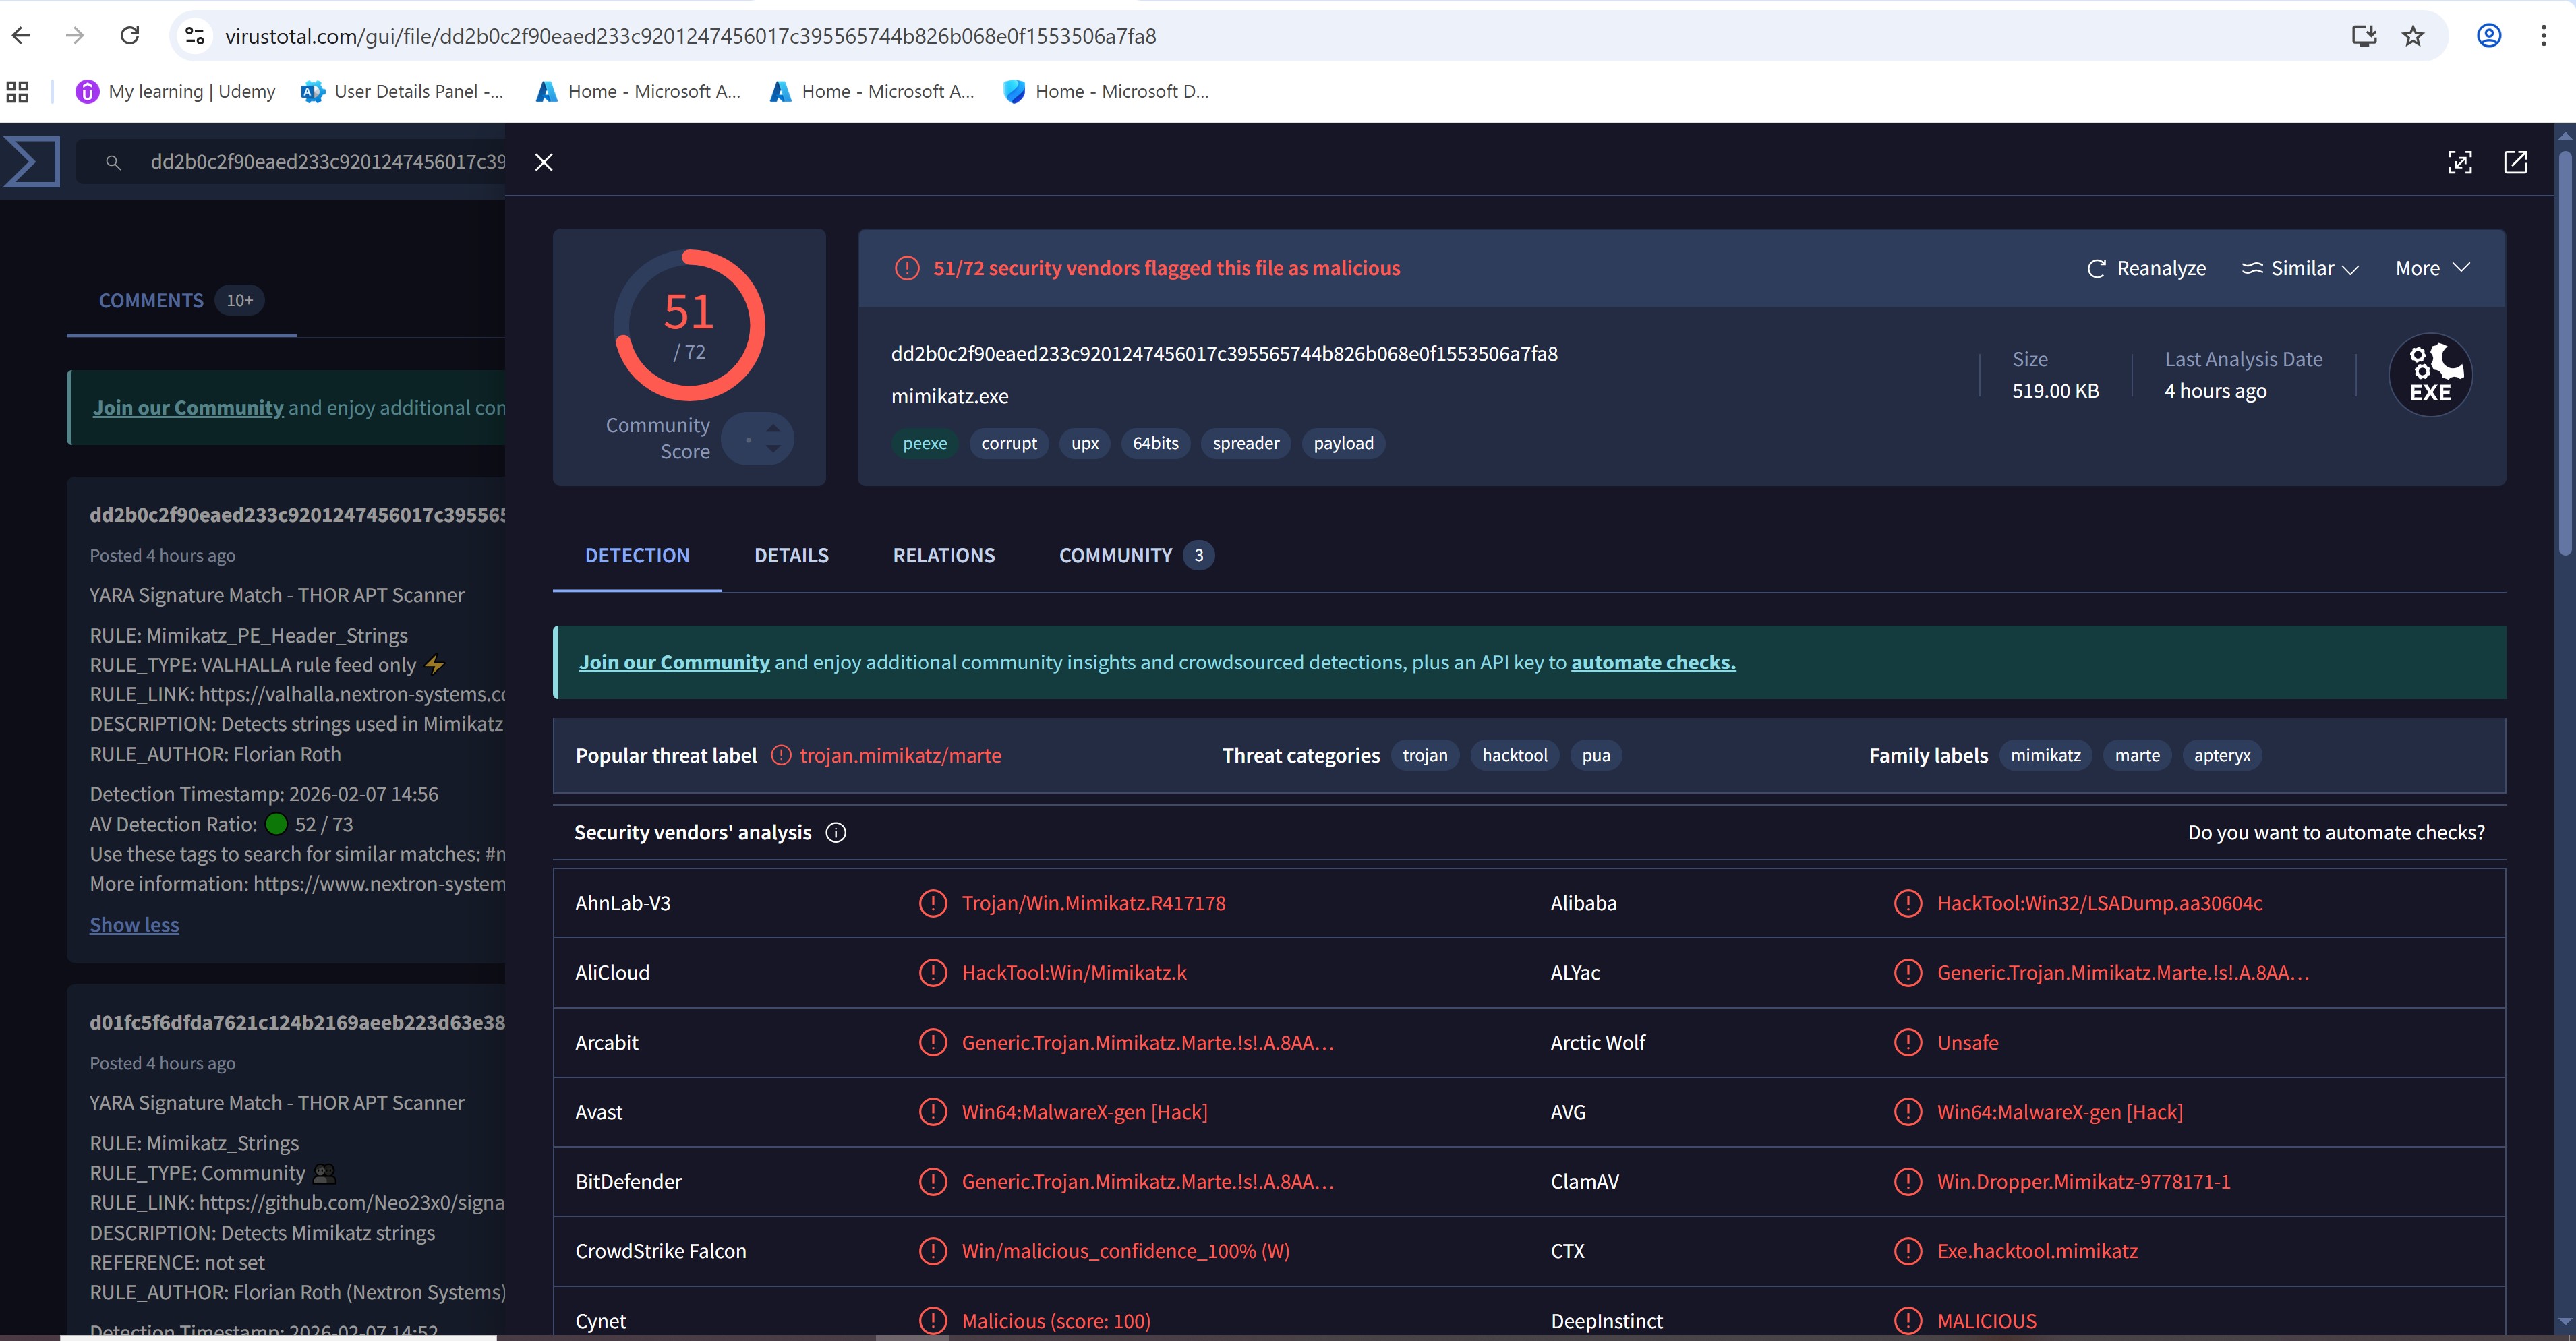Open Chrome three-dot menu
The width and height of the screenshot is (2576, 1341).
2543,36
